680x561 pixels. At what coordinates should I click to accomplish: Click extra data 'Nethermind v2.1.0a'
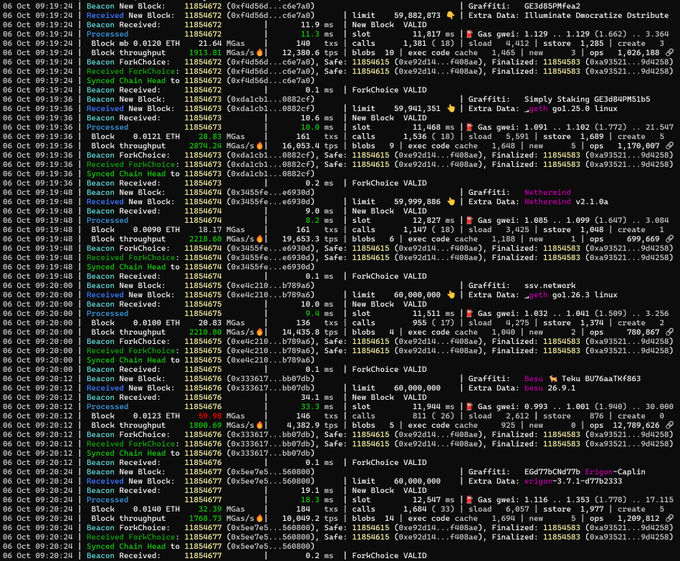click(566, 202)
